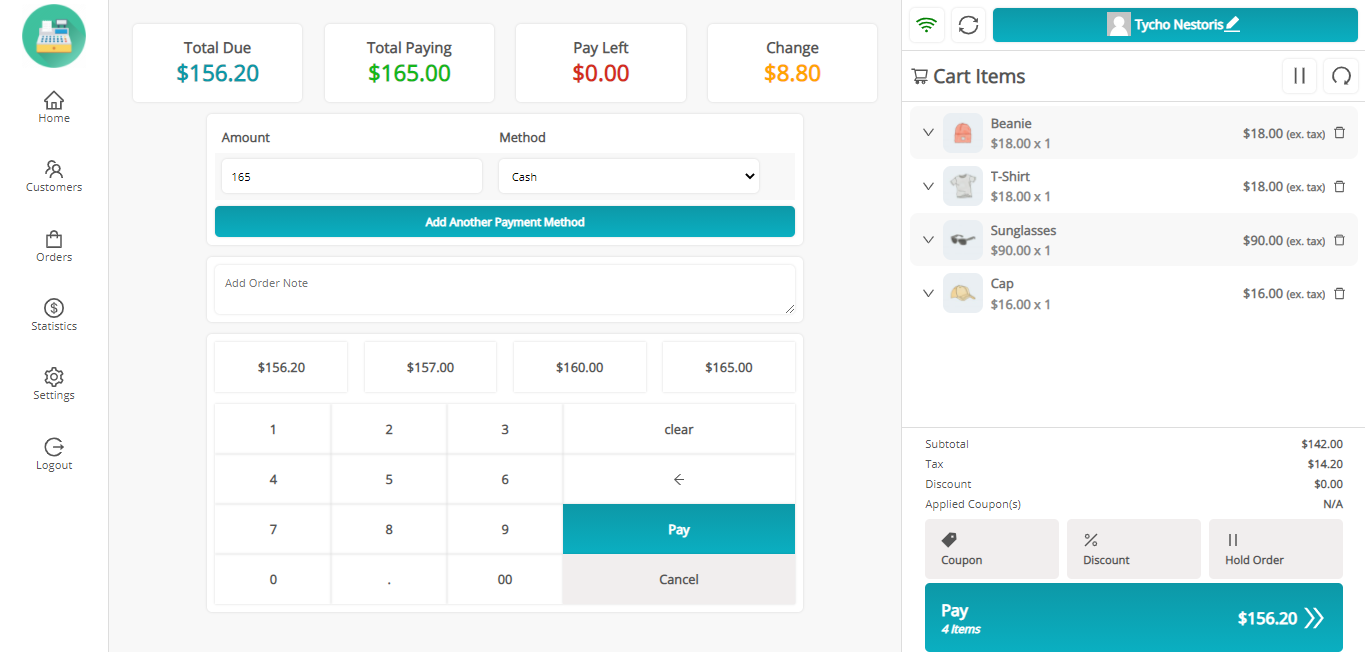The image size is (1365, 652).
Task: Remove Sunglasses using its trash icon
Action: 1340,240
